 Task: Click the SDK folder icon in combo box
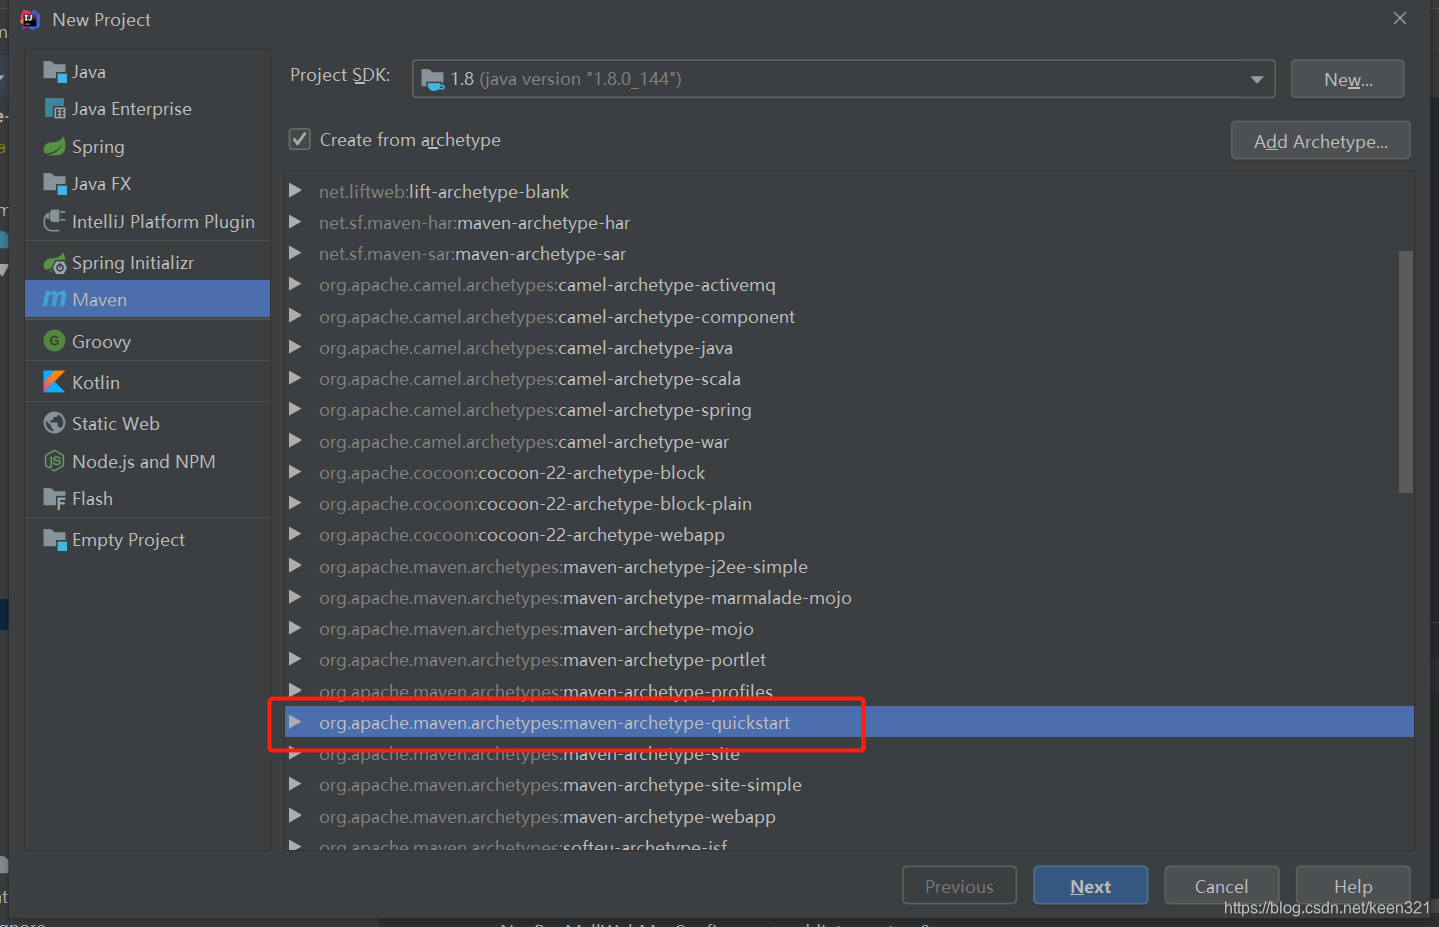(432, 79)
